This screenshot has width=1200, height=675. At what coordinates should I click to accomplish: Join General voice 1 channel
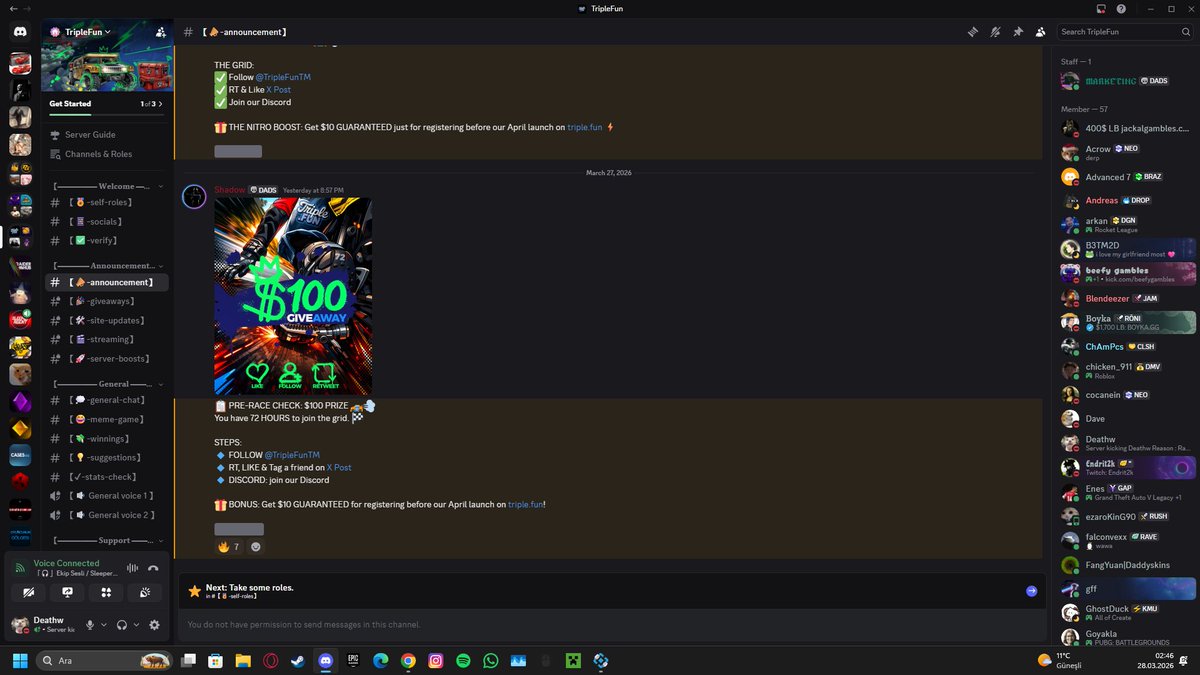(x=105, y=496)
